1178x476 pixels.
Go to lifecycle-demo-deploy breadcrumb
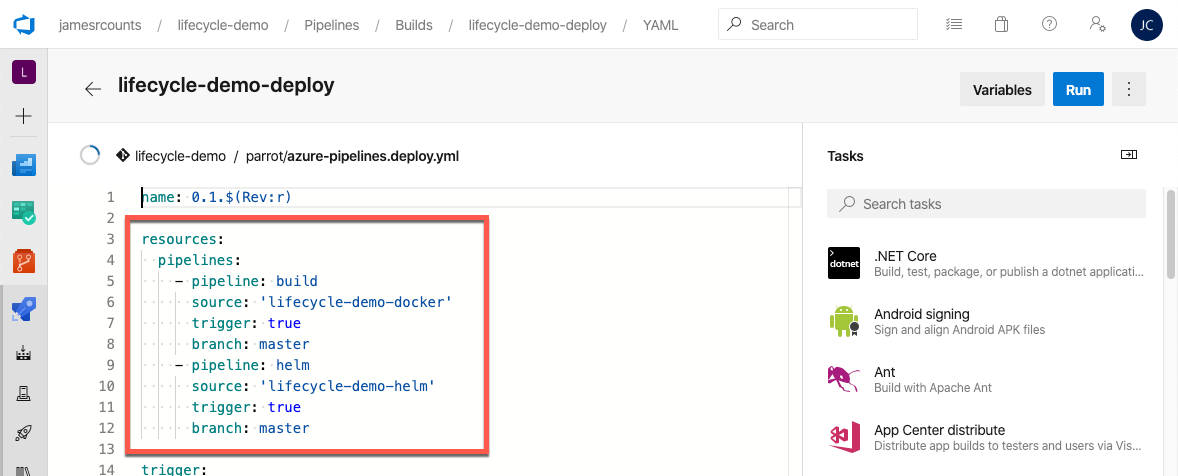pyautogui.click(x=537, y=25)
